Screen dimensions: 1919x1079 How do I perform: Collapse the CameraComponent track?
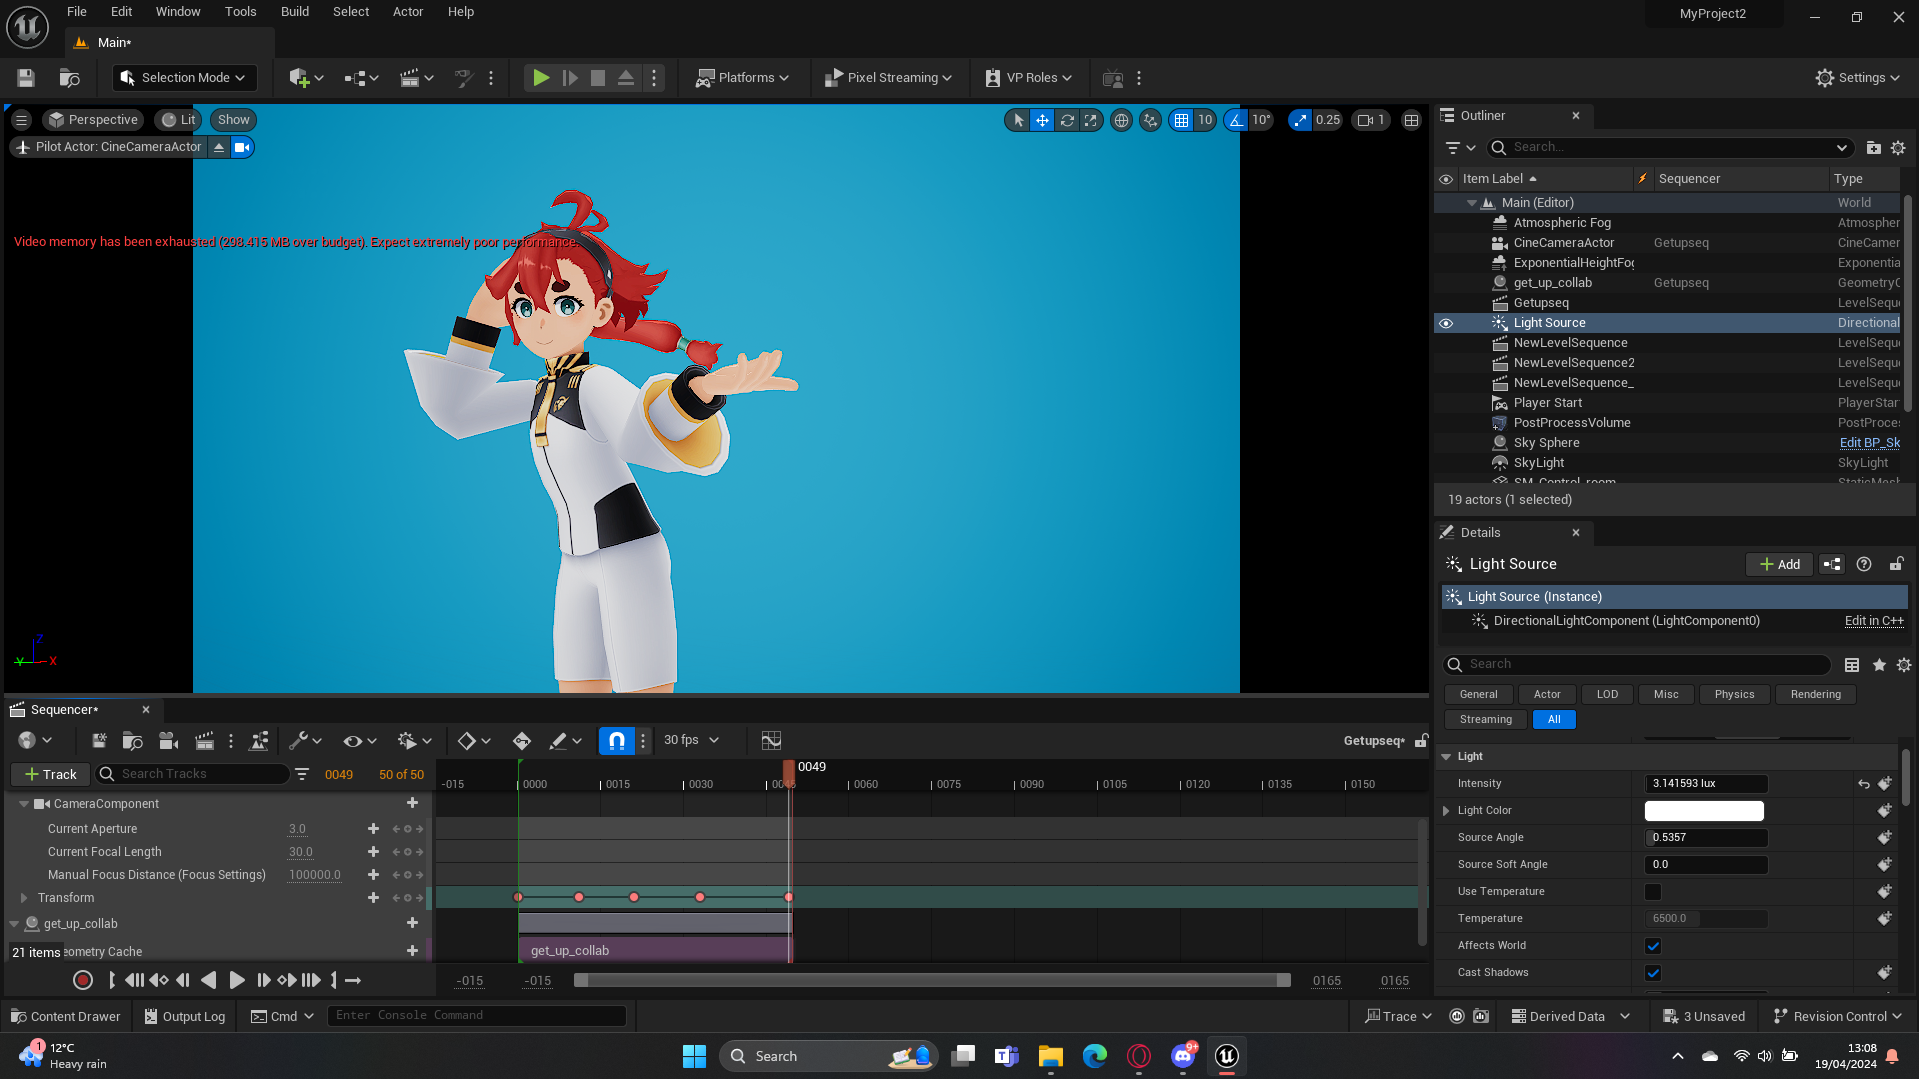pyautogui.click(x=24, y=804)
